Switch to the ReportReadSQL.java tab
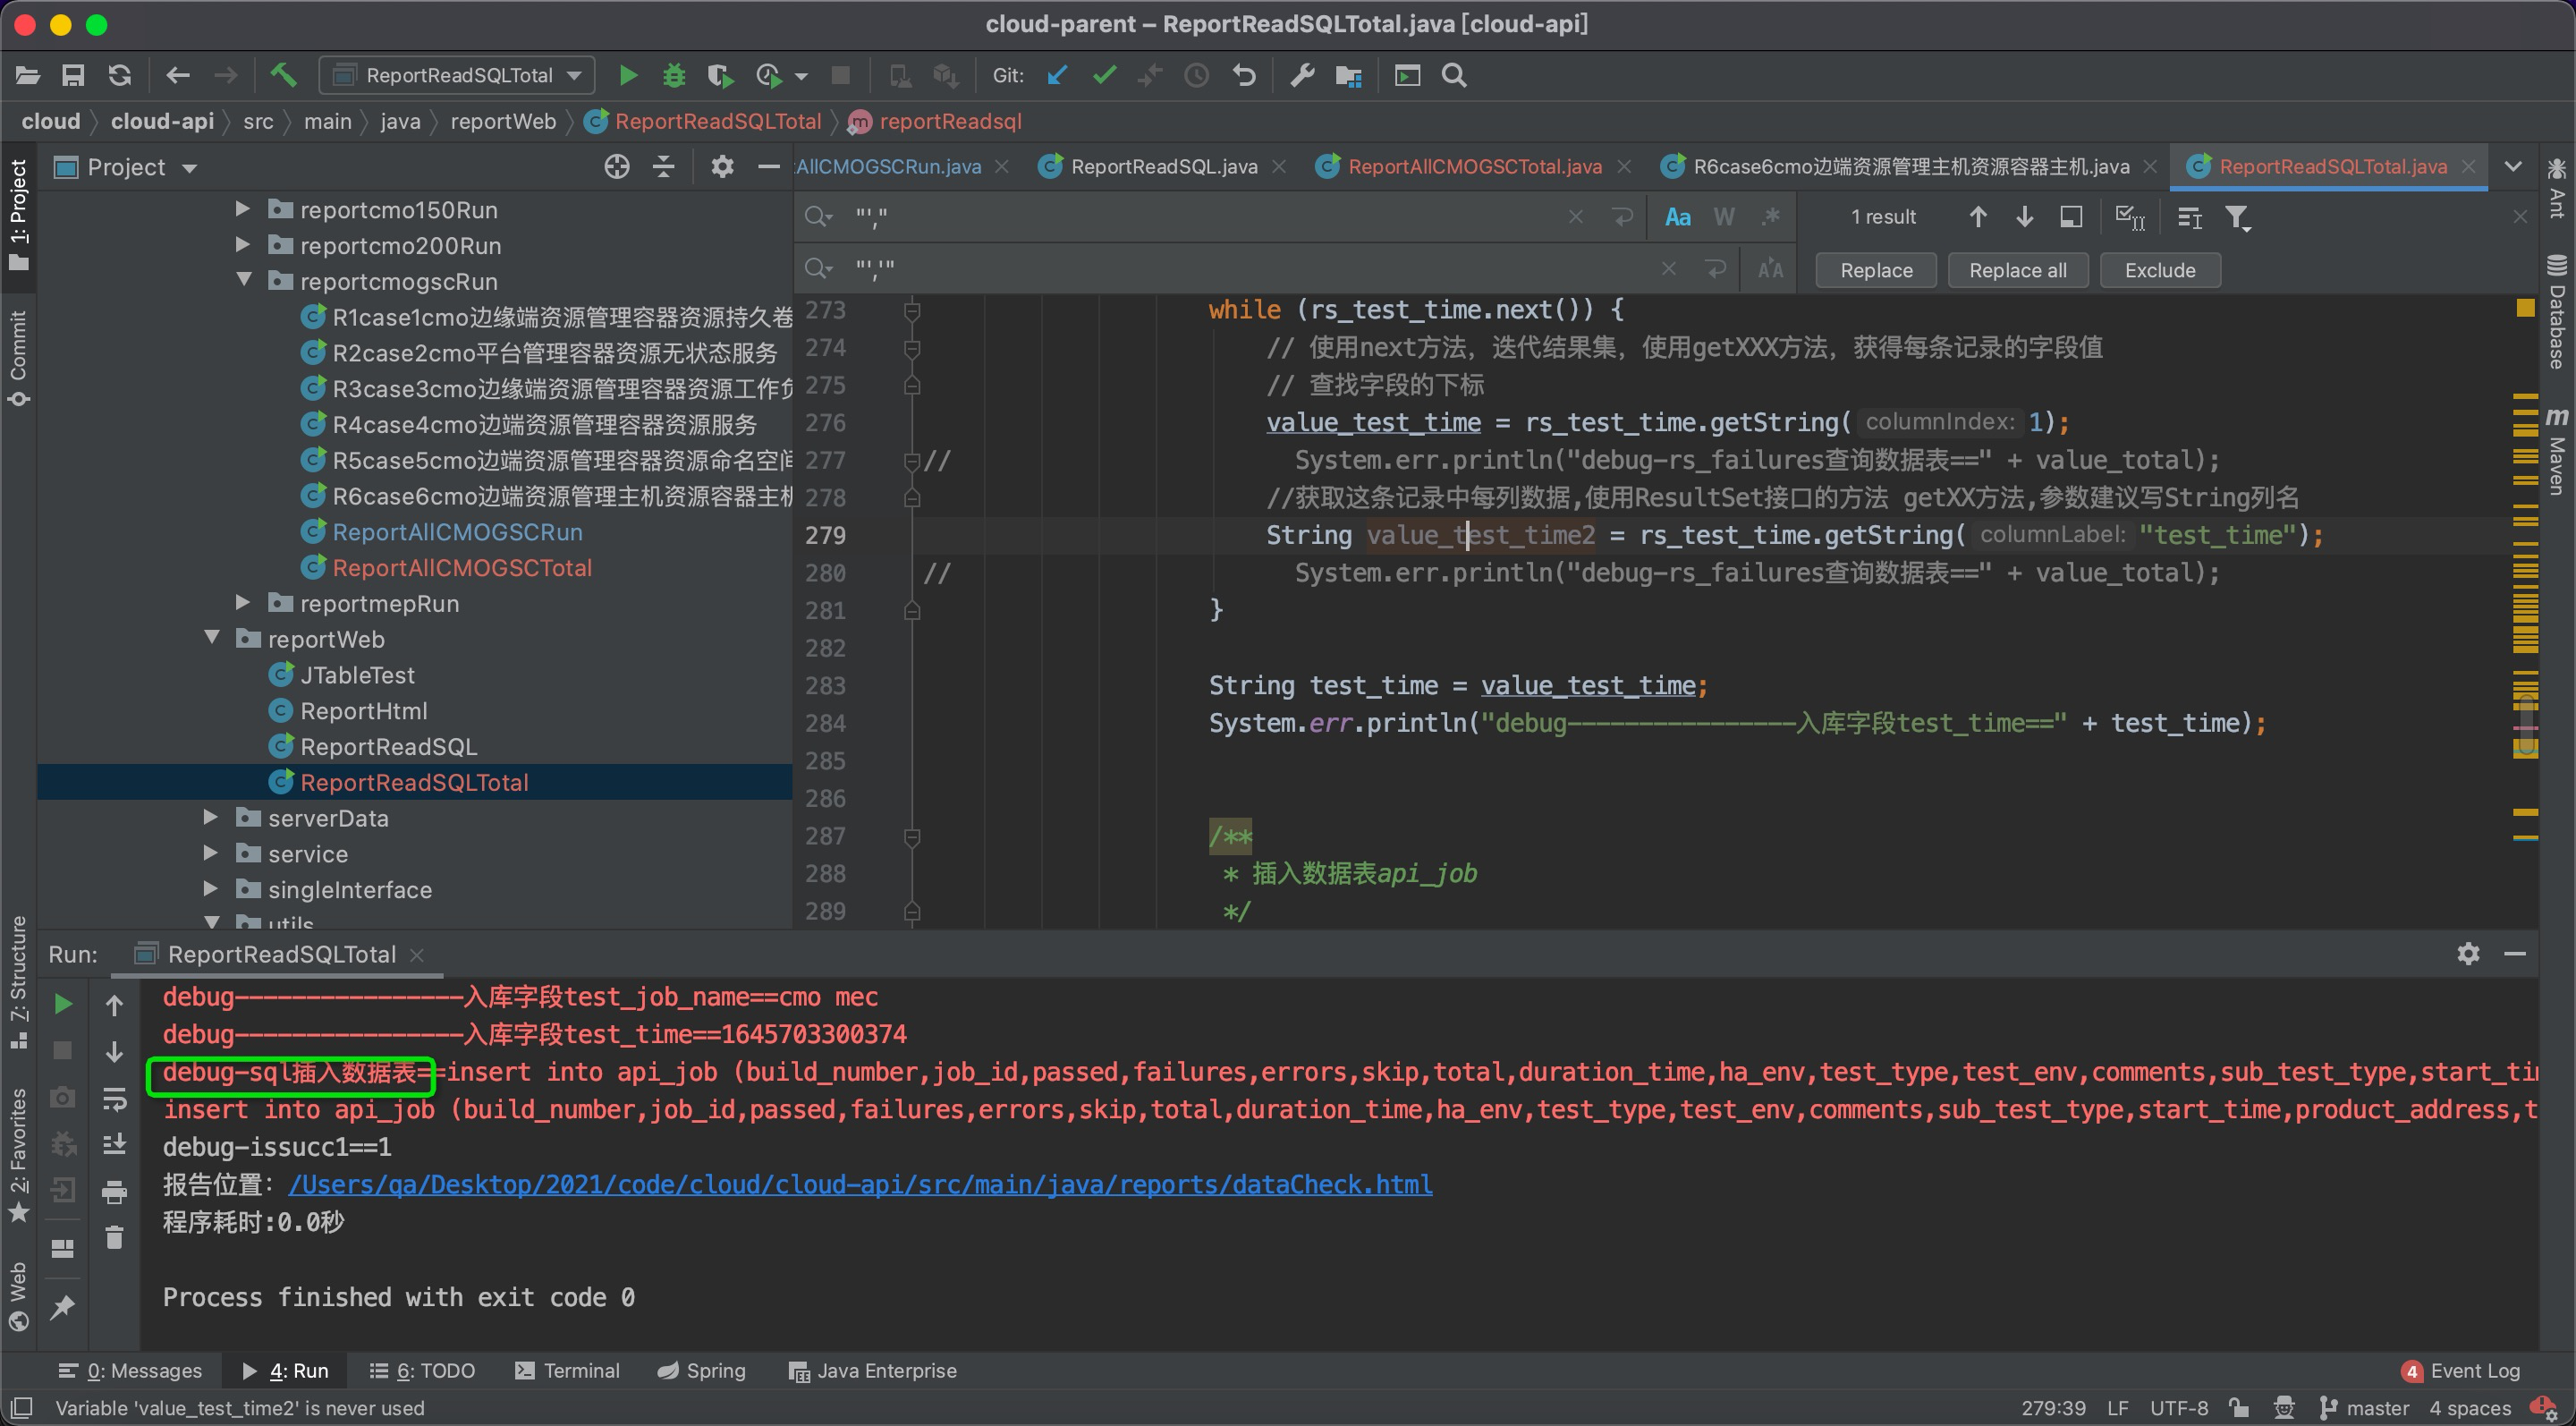Viewport: 2576px width, 1426px height. coord(1162,166)
